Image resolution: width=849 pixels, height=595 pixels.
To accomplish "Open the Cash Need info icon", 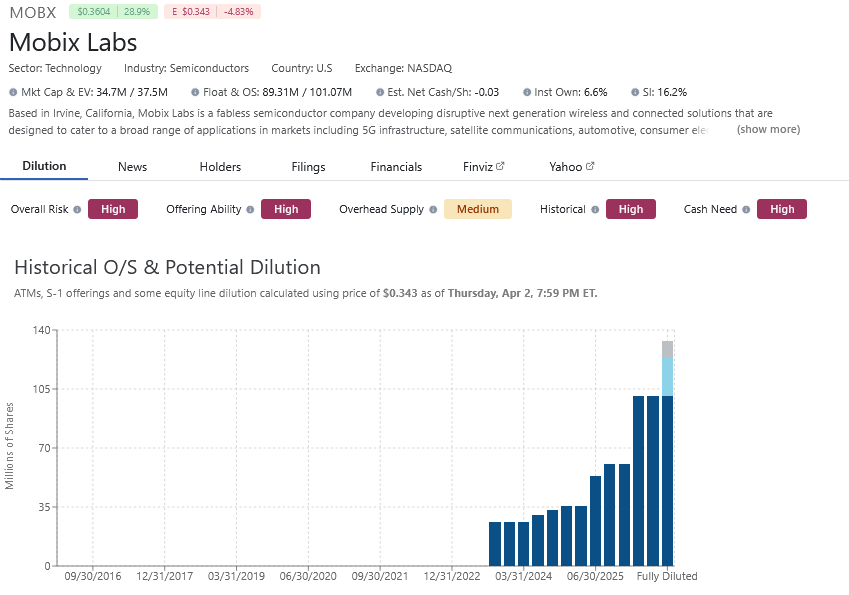I will tap(744, 209).
